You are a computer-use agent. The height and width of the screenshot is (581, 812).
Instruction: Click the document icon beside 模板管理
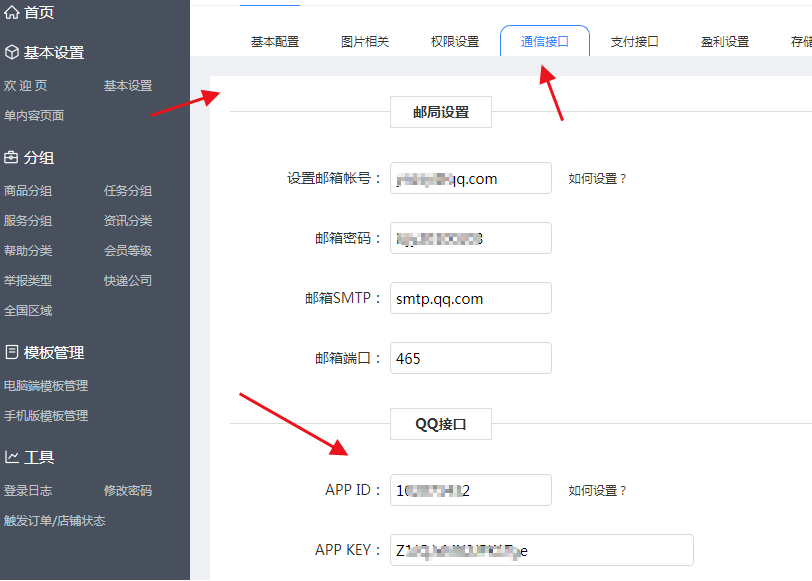(11, 353)
